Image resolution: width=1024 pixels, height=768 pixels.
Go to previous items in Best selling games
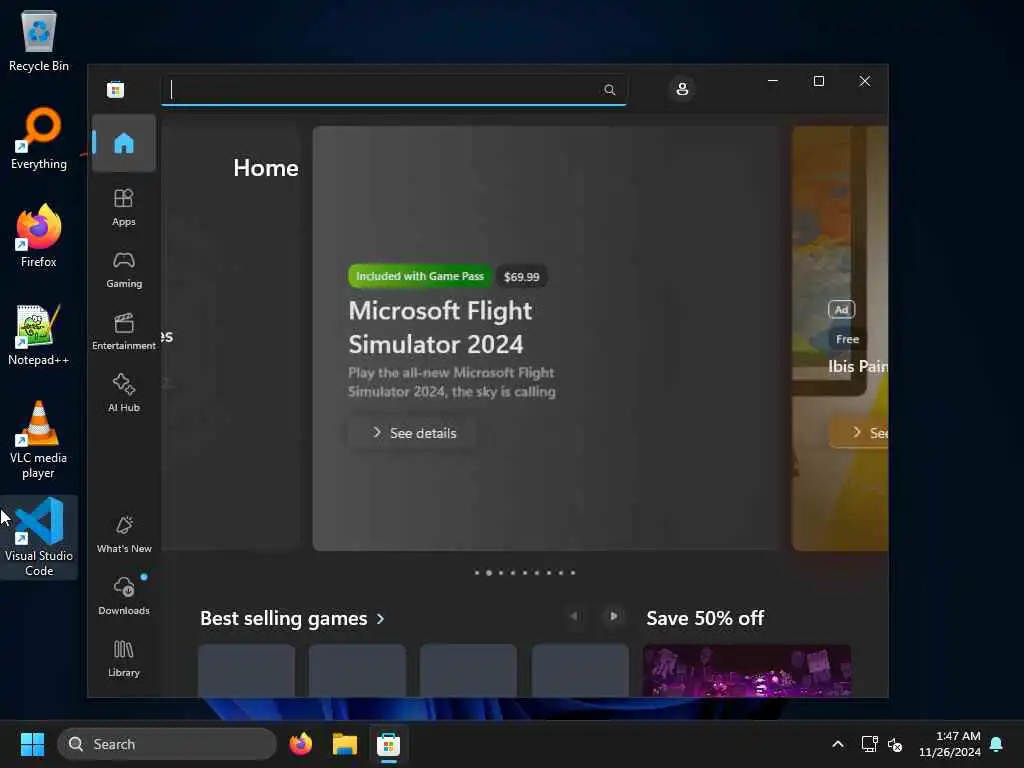click(573, 616)
